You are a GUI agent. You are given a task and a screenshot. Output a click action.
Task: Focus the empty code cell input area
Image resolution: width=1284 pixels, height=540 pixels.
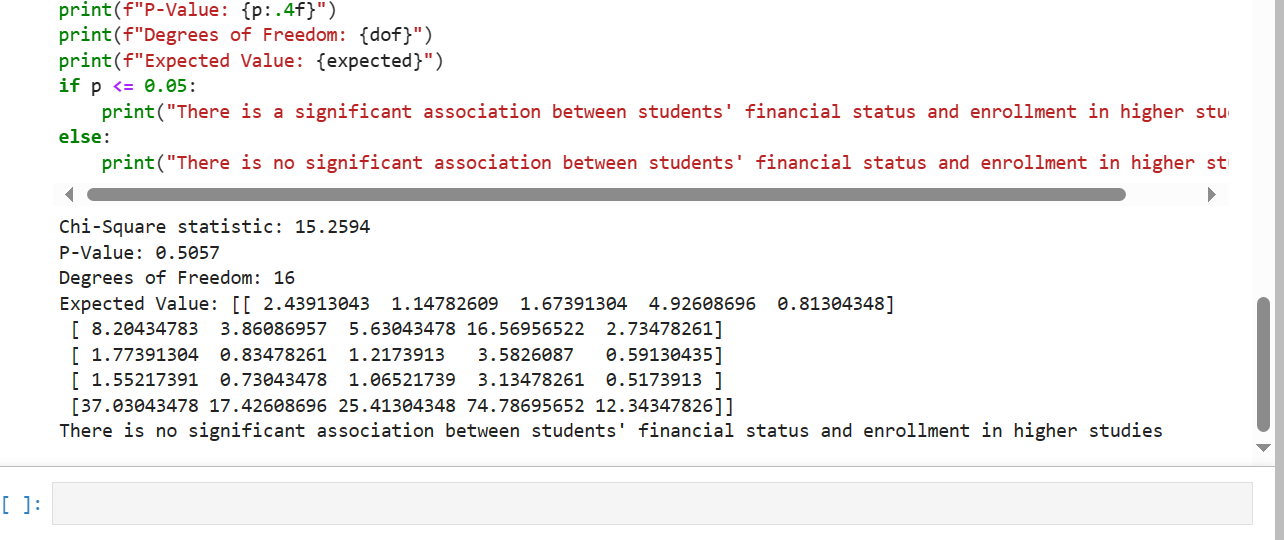click(x=651, y=504)
